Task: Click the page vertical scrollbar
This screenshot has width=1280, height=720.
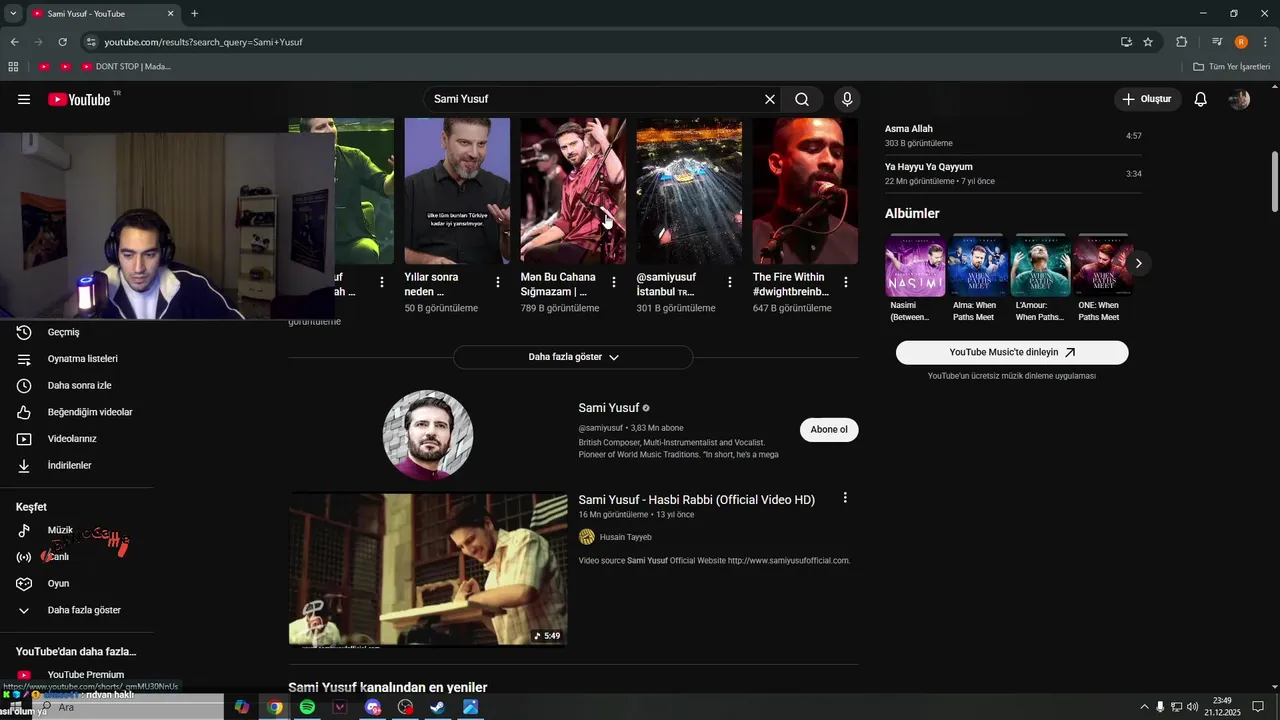Action: click(x=1275, y=181)
